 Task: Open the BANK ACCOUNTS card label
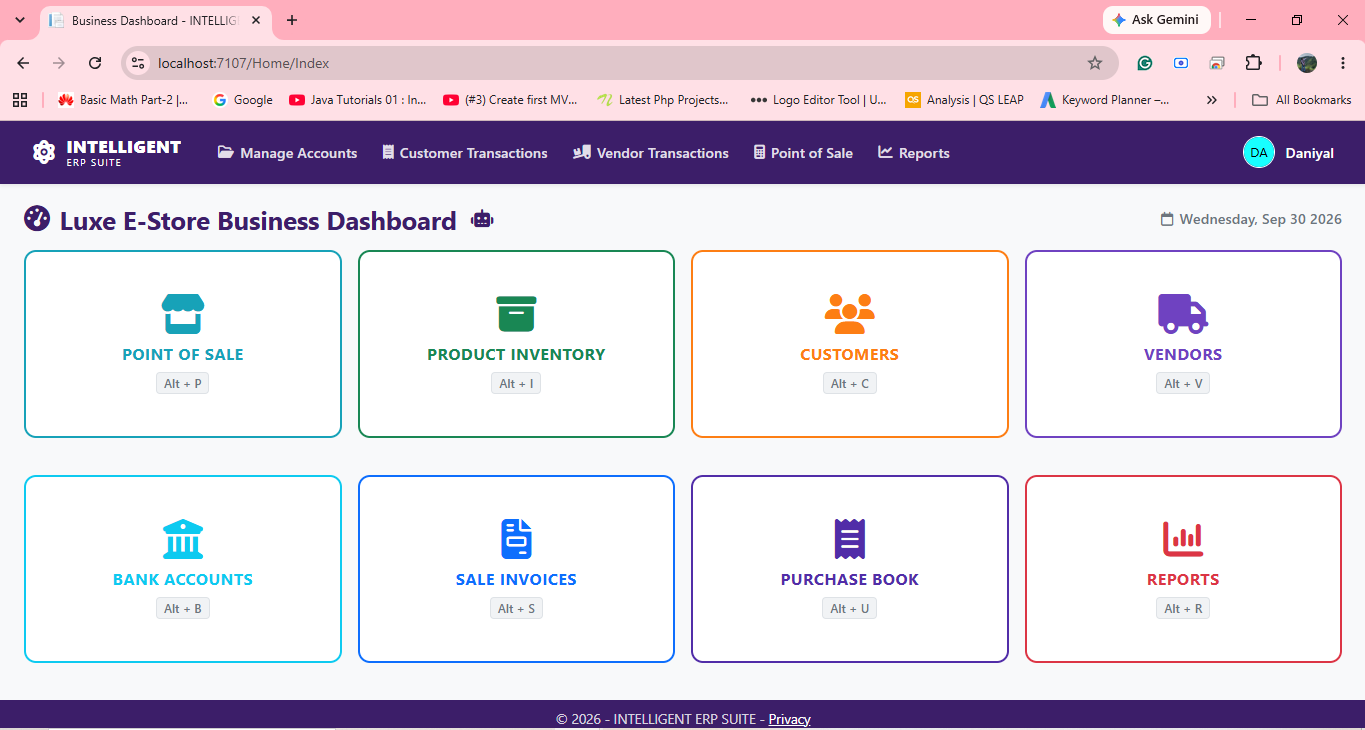tap(183, 579)
